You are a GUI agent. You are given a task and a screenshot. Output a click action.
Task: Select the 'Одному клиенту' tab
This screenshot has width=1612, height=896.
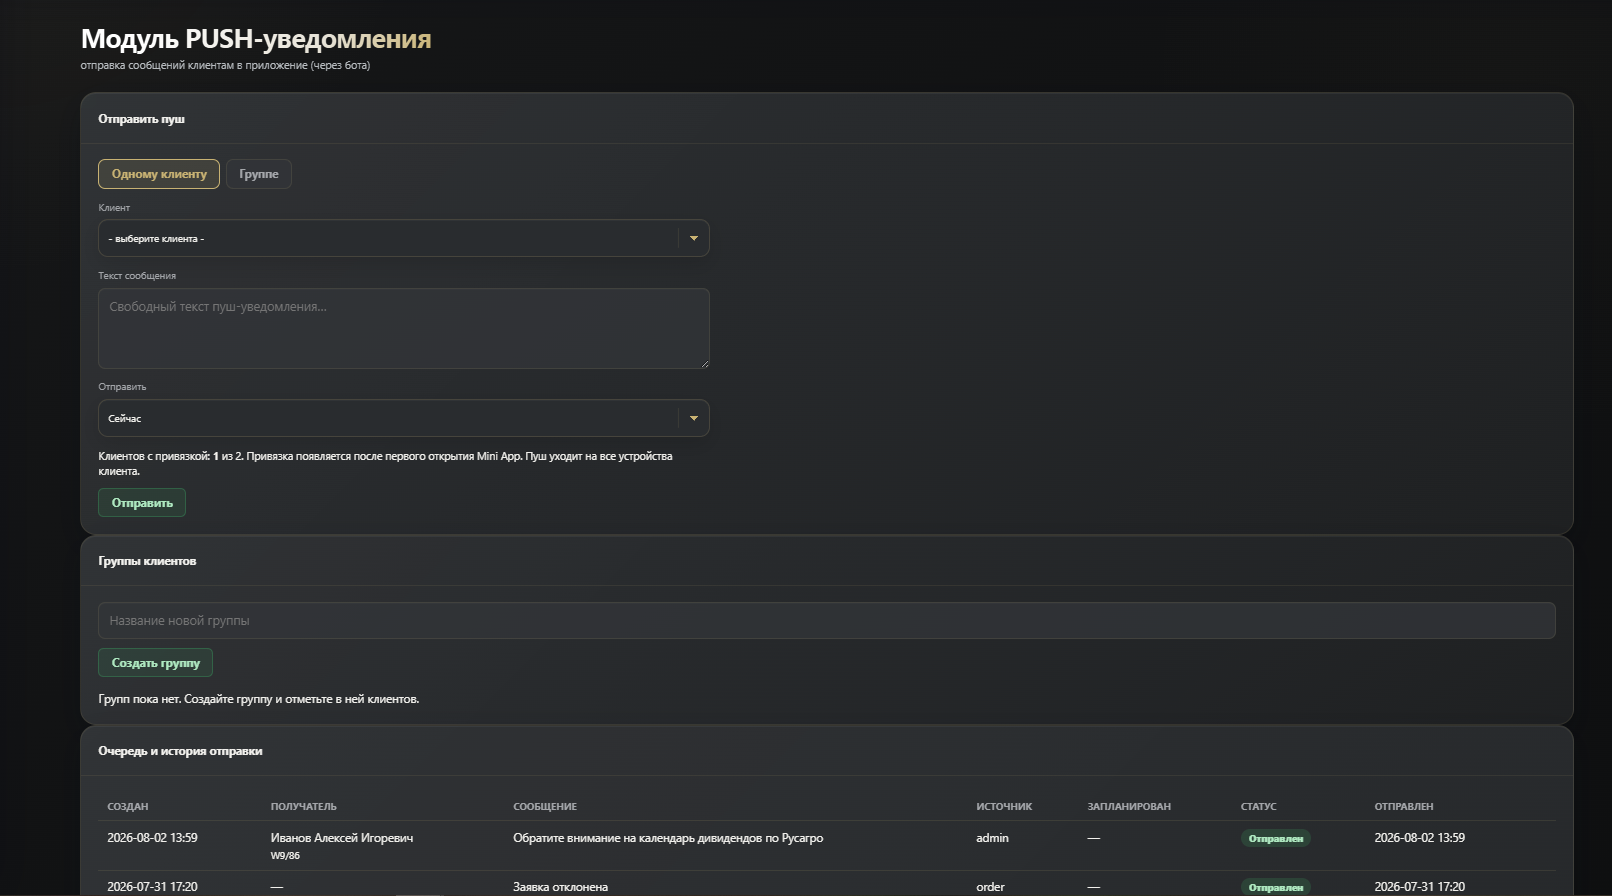[159, 174]
